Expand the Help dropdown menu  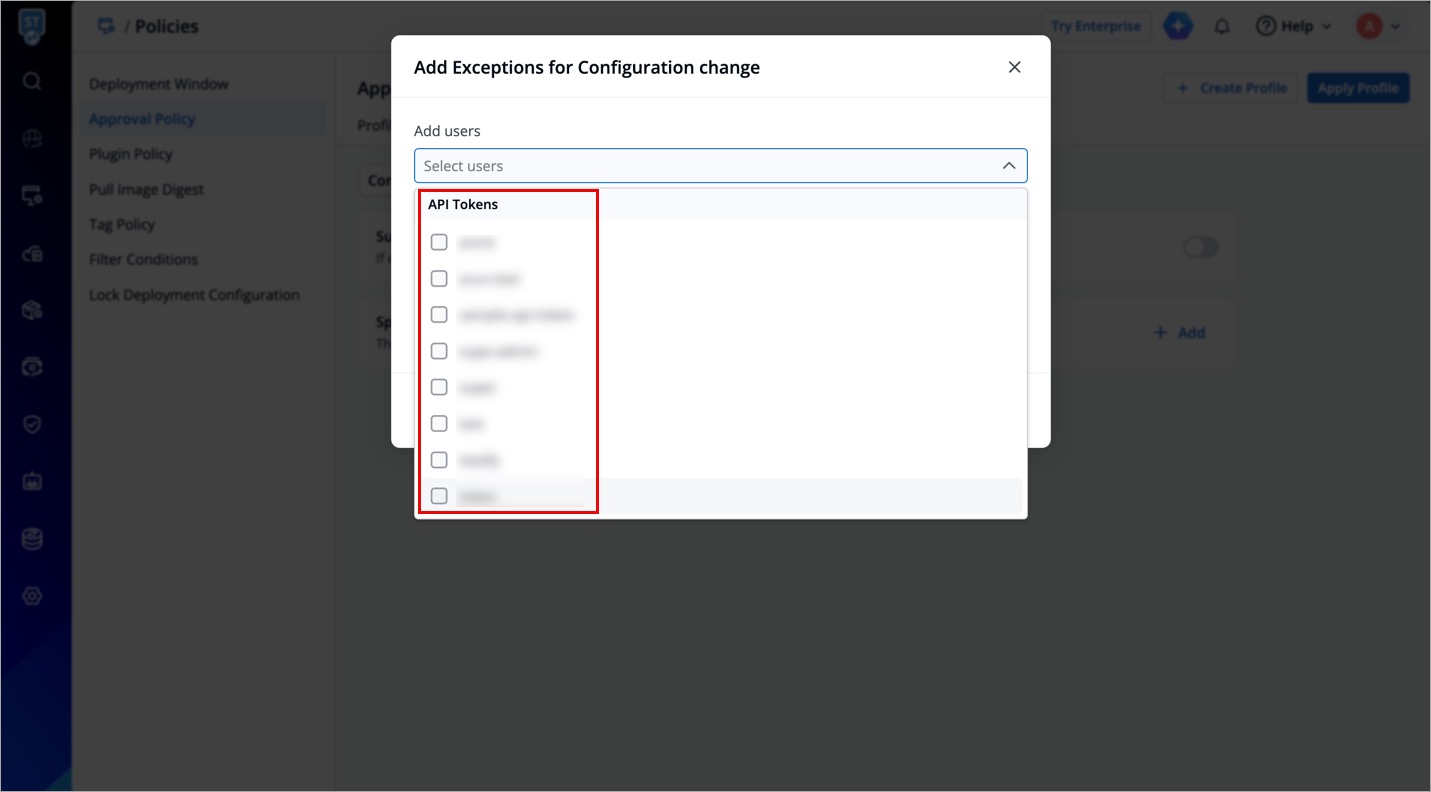[1294, 27]
